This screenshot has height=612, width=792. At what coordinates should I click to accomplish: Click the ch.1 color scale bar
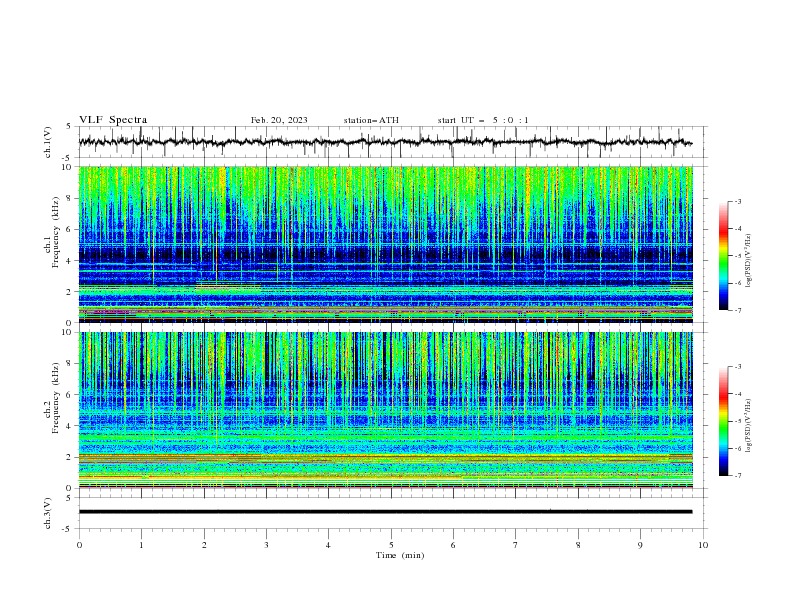(x=723, y=256)
